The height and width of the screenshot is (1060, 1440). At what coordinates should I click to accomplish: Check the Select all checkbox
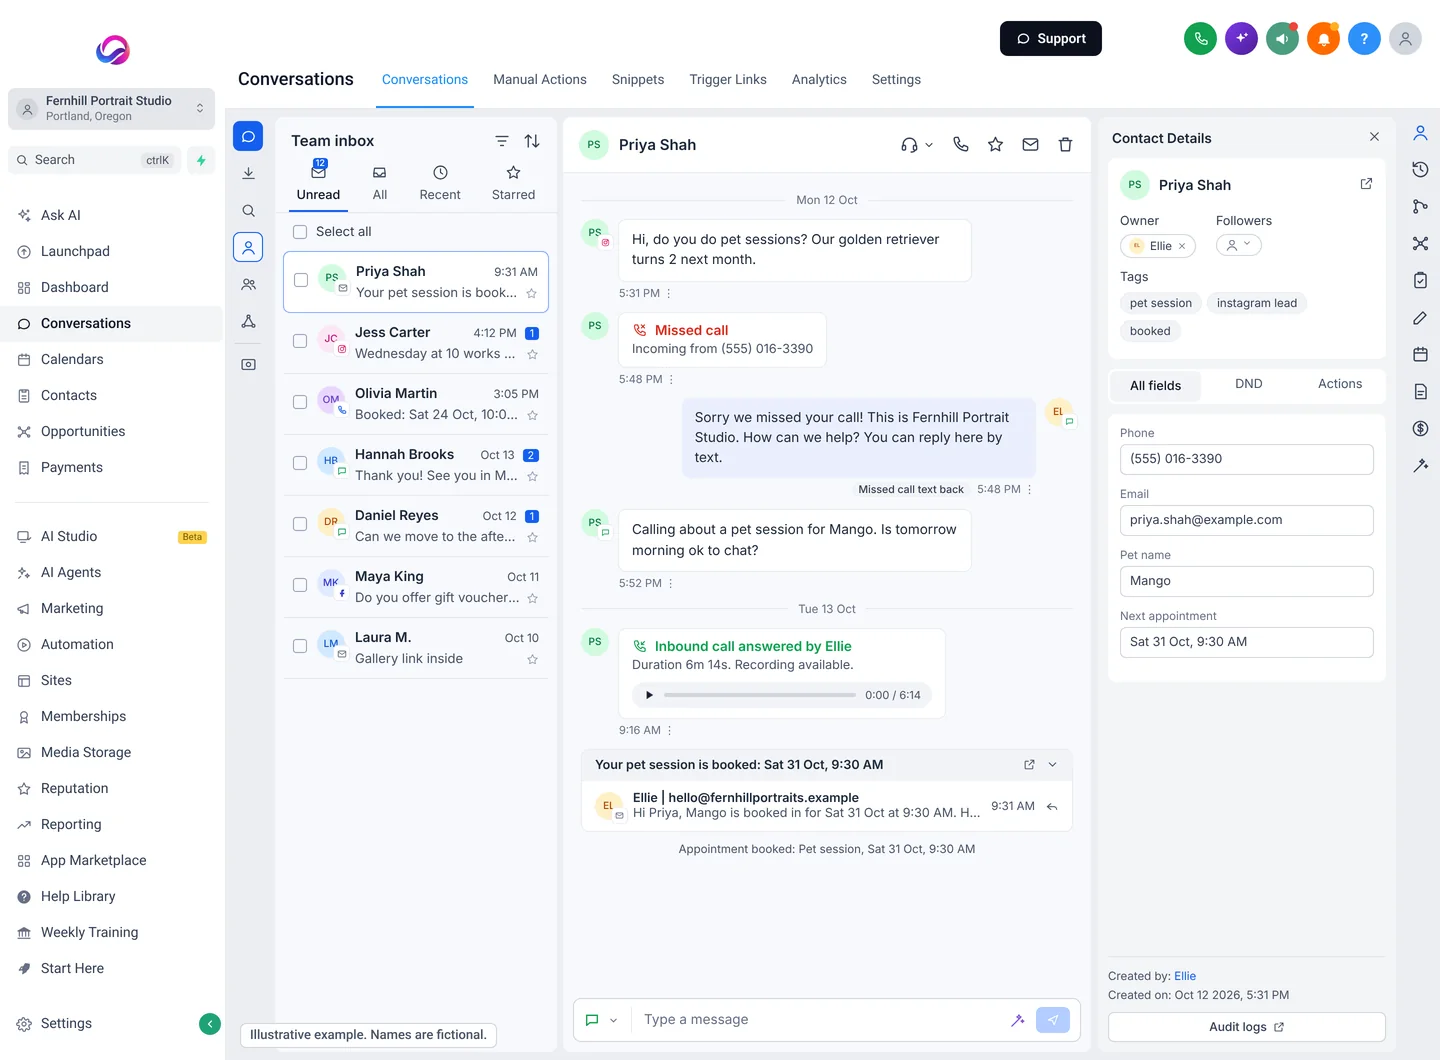pyautogui.click(x=299, y=232)
